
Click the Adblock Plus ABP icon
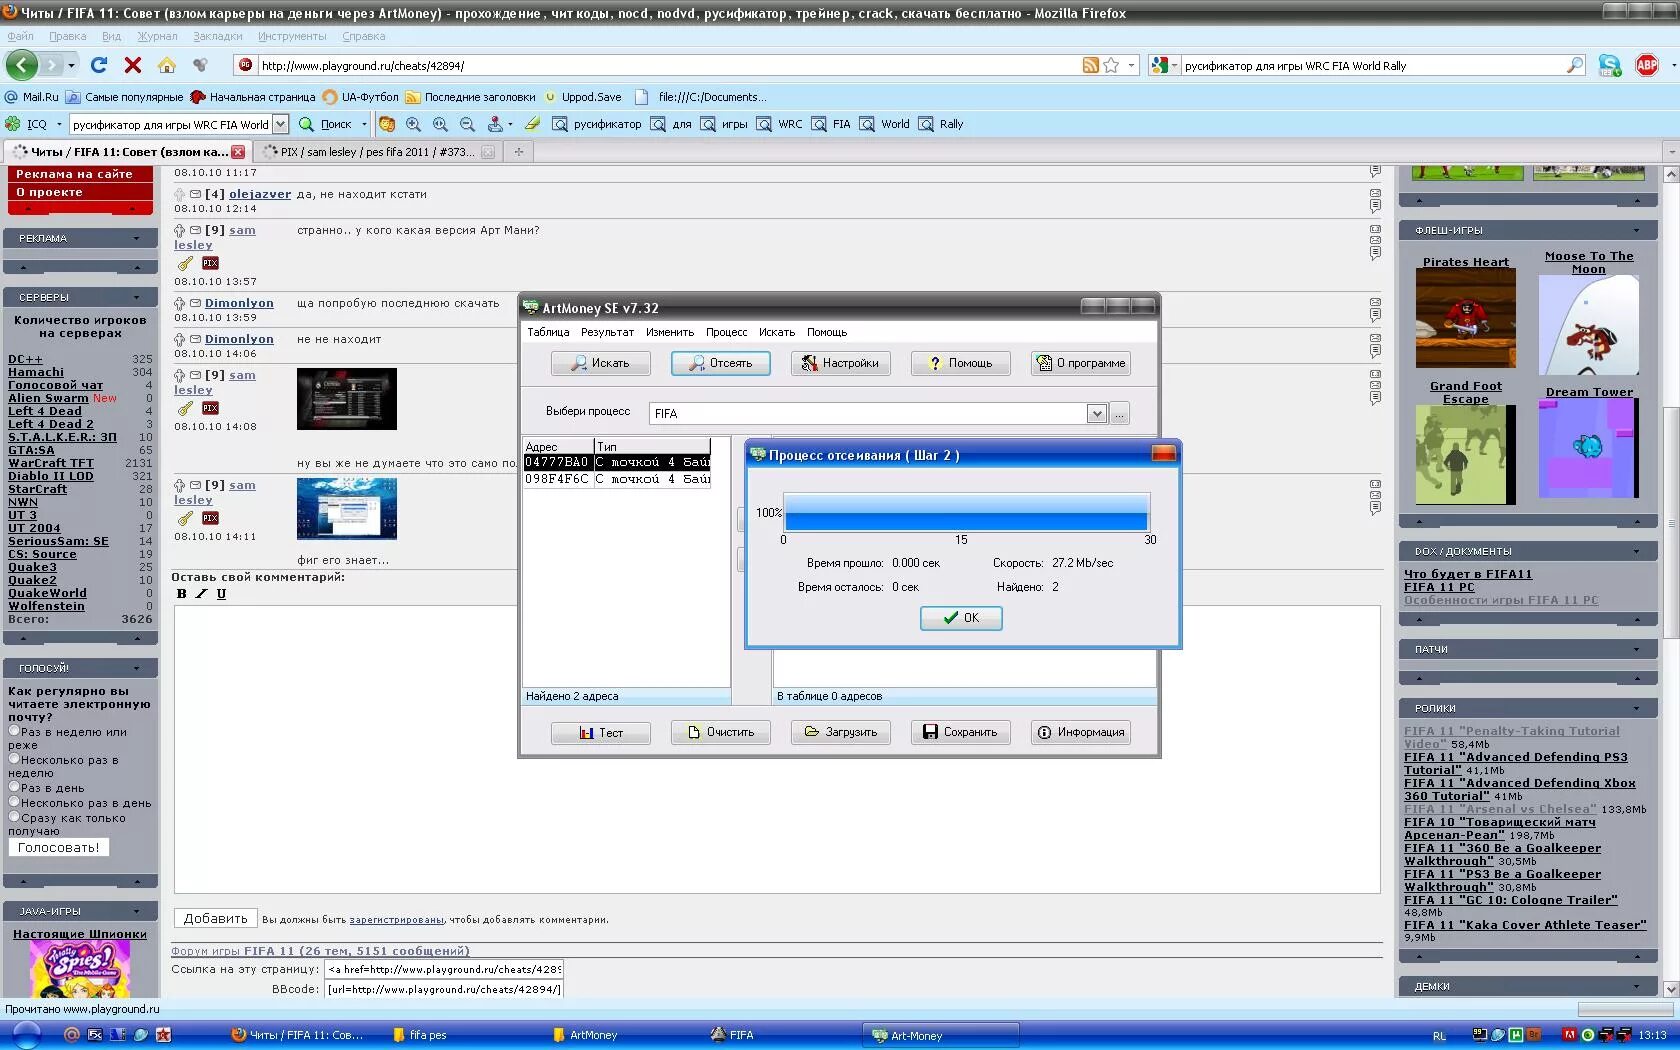[x=1646, y=65]
